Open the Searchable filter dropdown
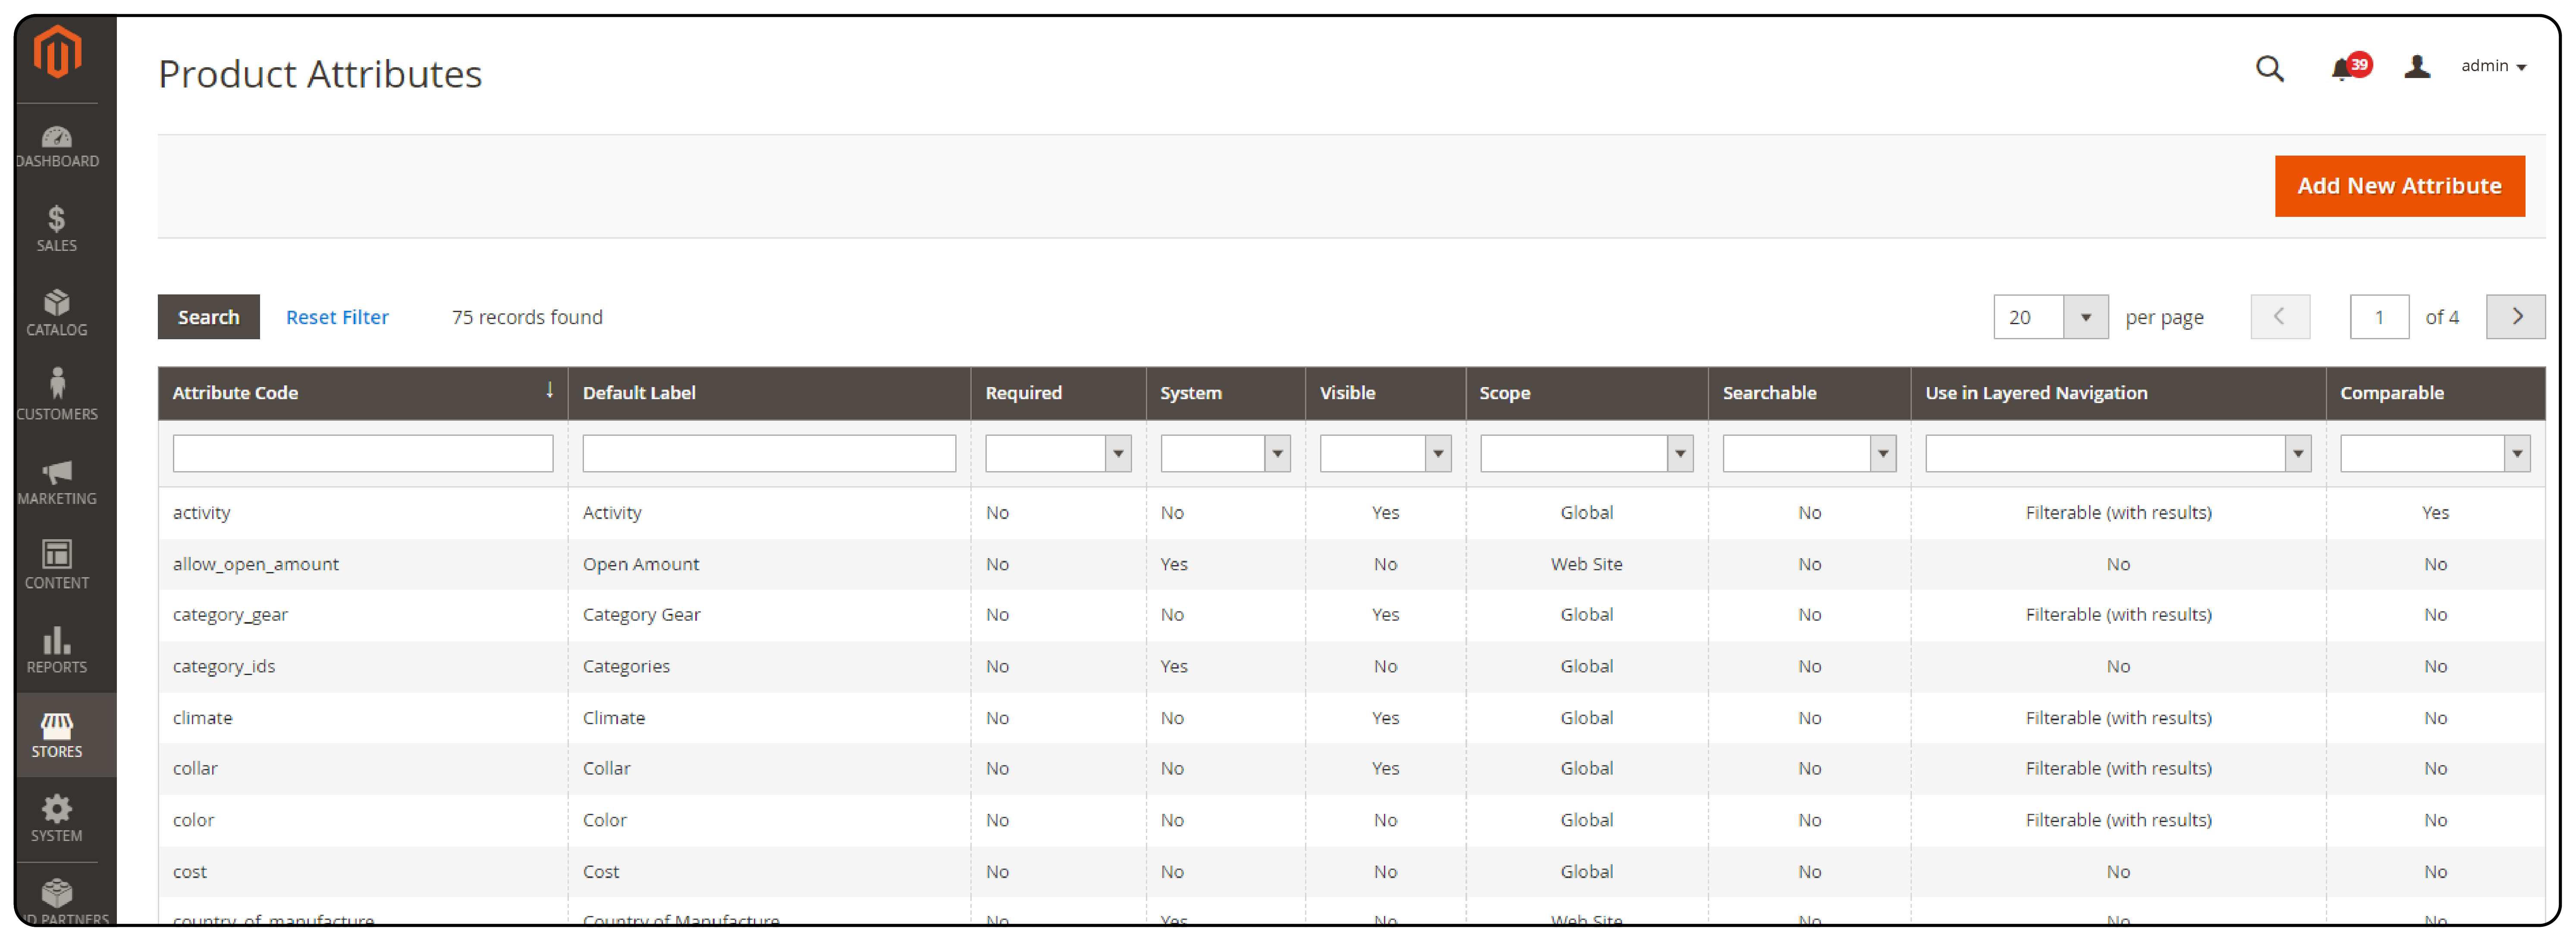 click(1809, 454)
